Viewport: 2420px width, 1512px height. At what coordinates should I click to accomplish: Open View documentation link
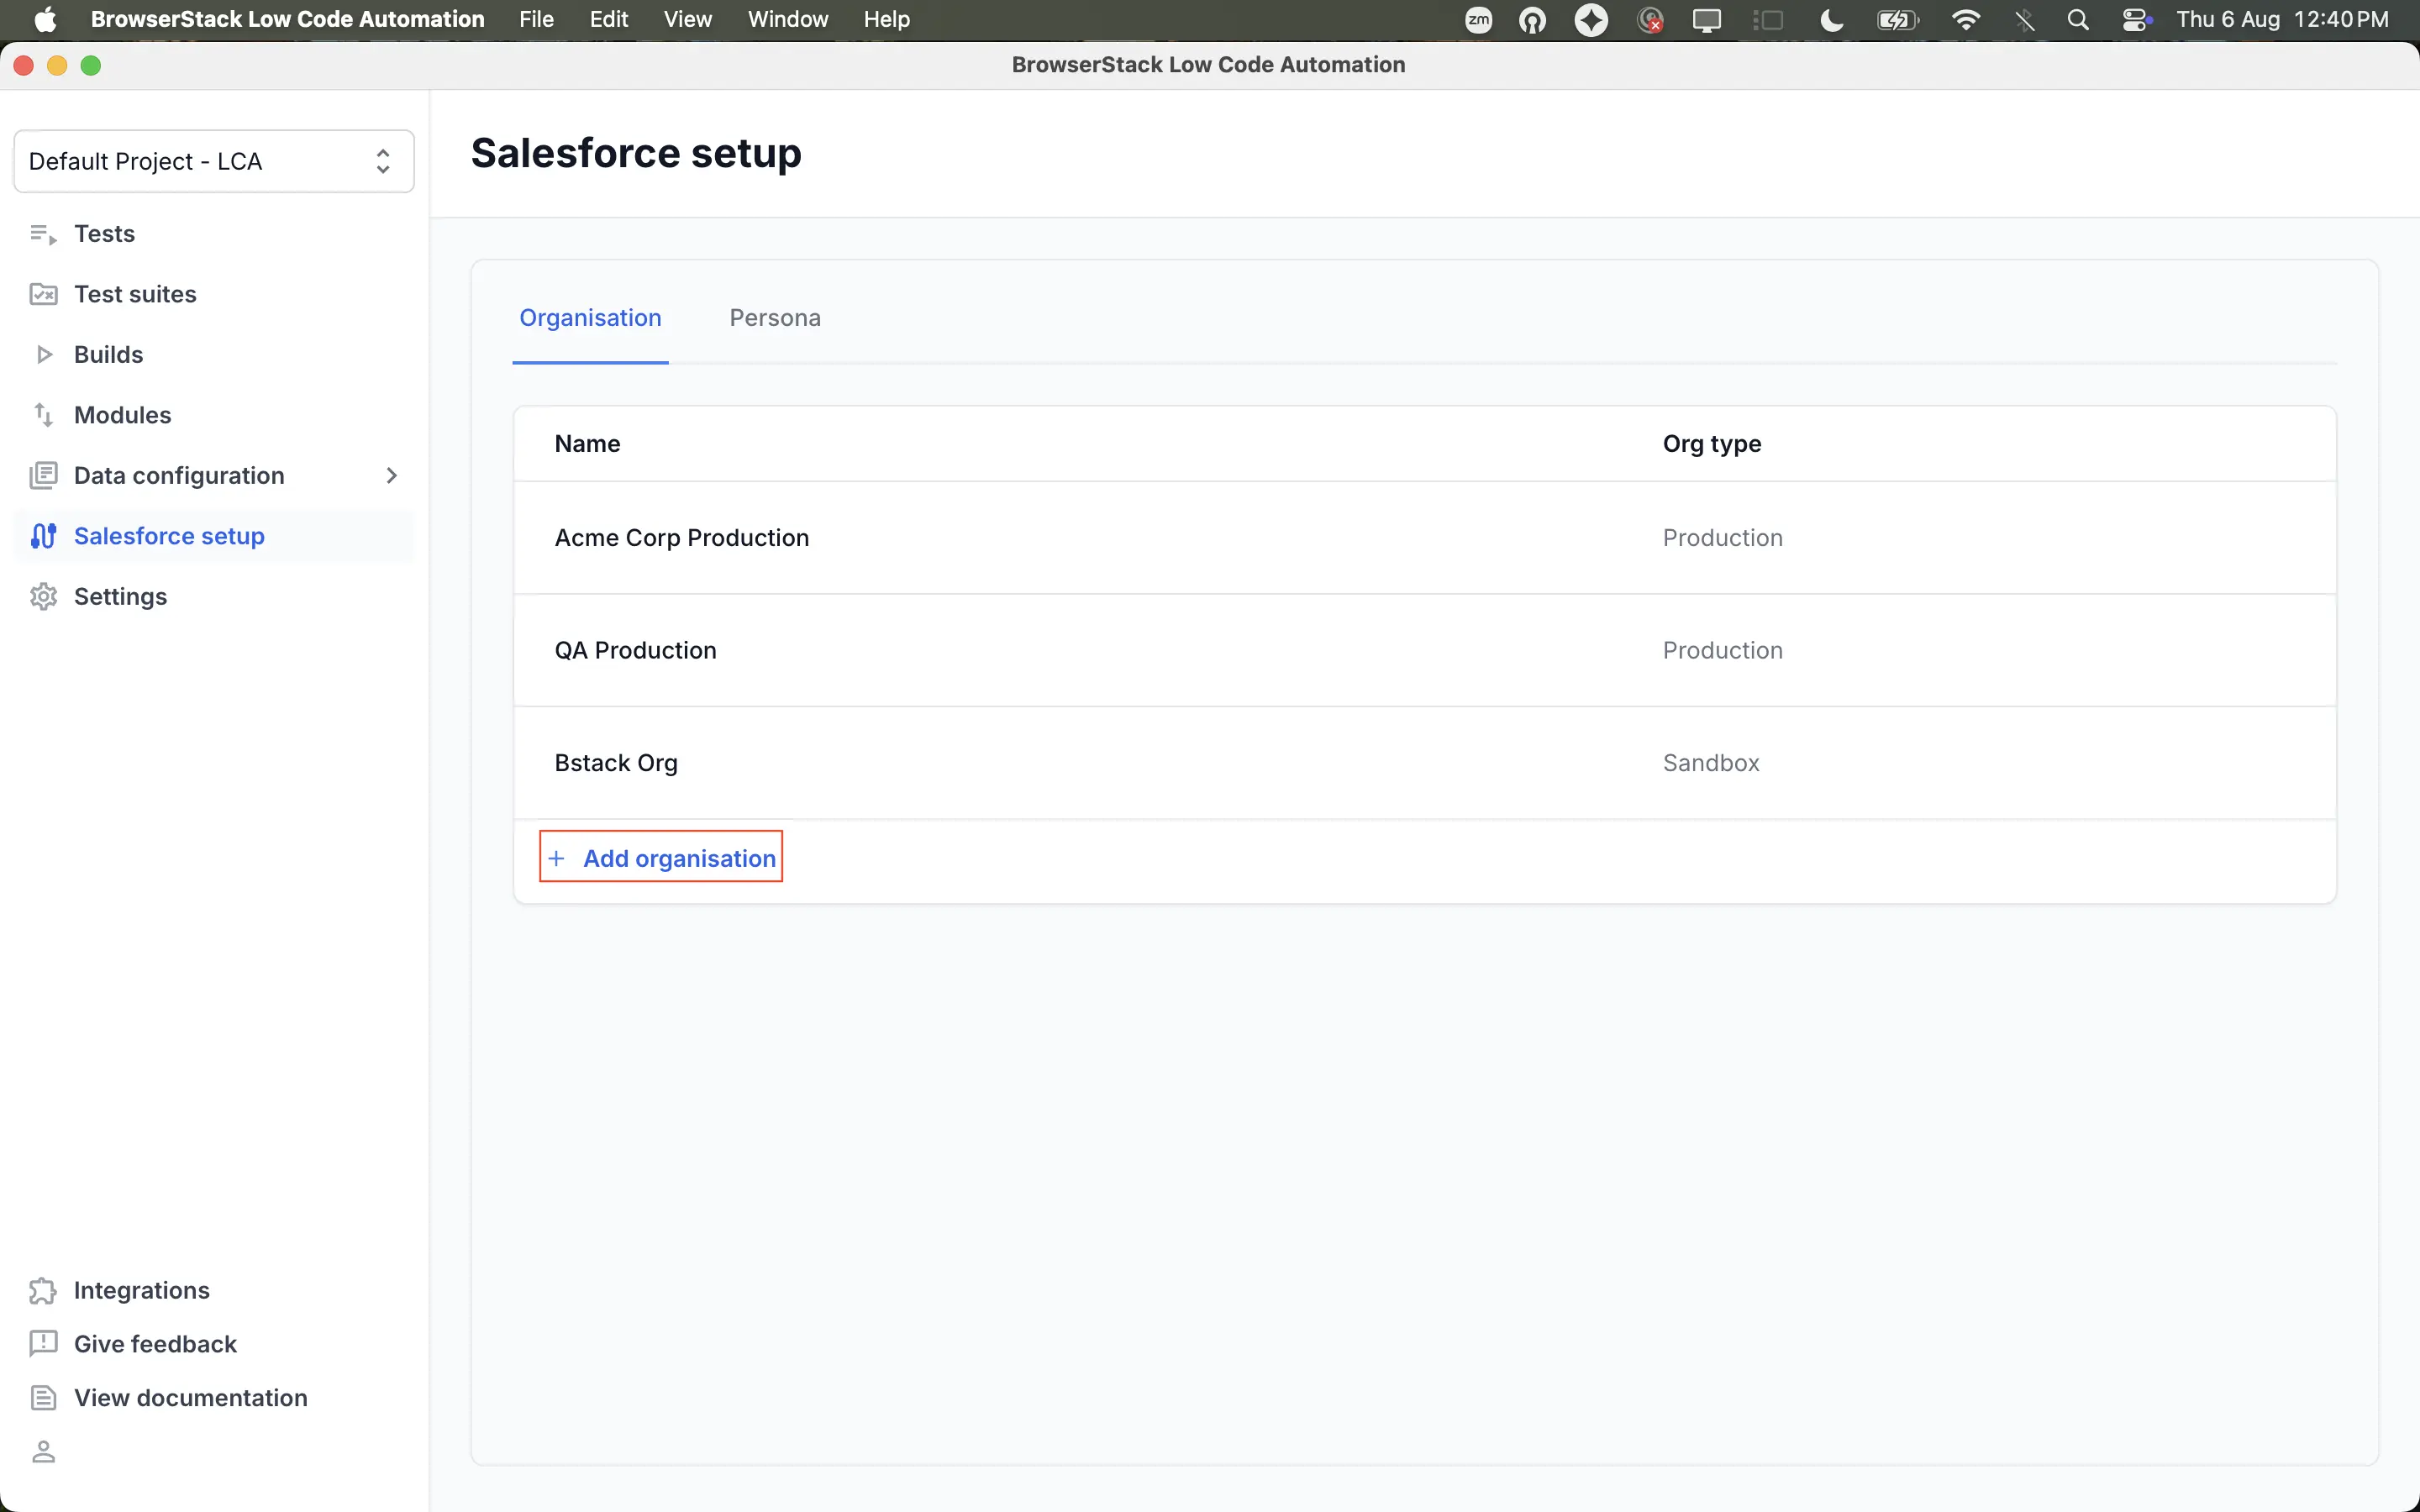(x=191, y=1398)
